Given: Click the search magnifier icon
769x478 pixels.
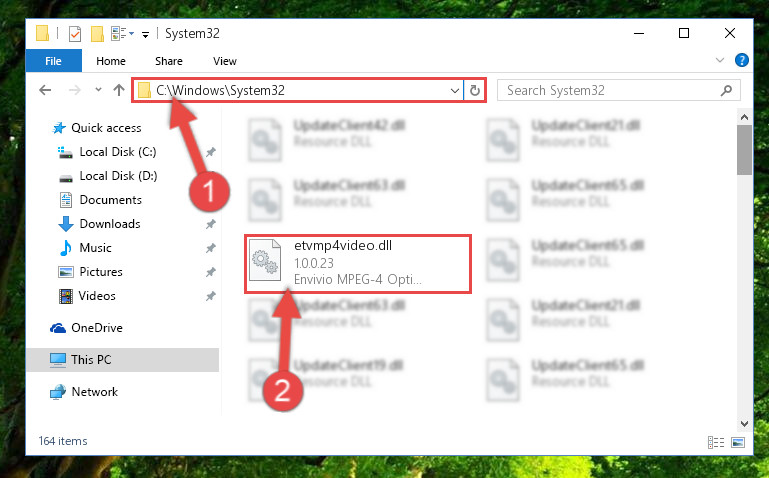Looking at the screenshot, I should [x=726, y=90].
